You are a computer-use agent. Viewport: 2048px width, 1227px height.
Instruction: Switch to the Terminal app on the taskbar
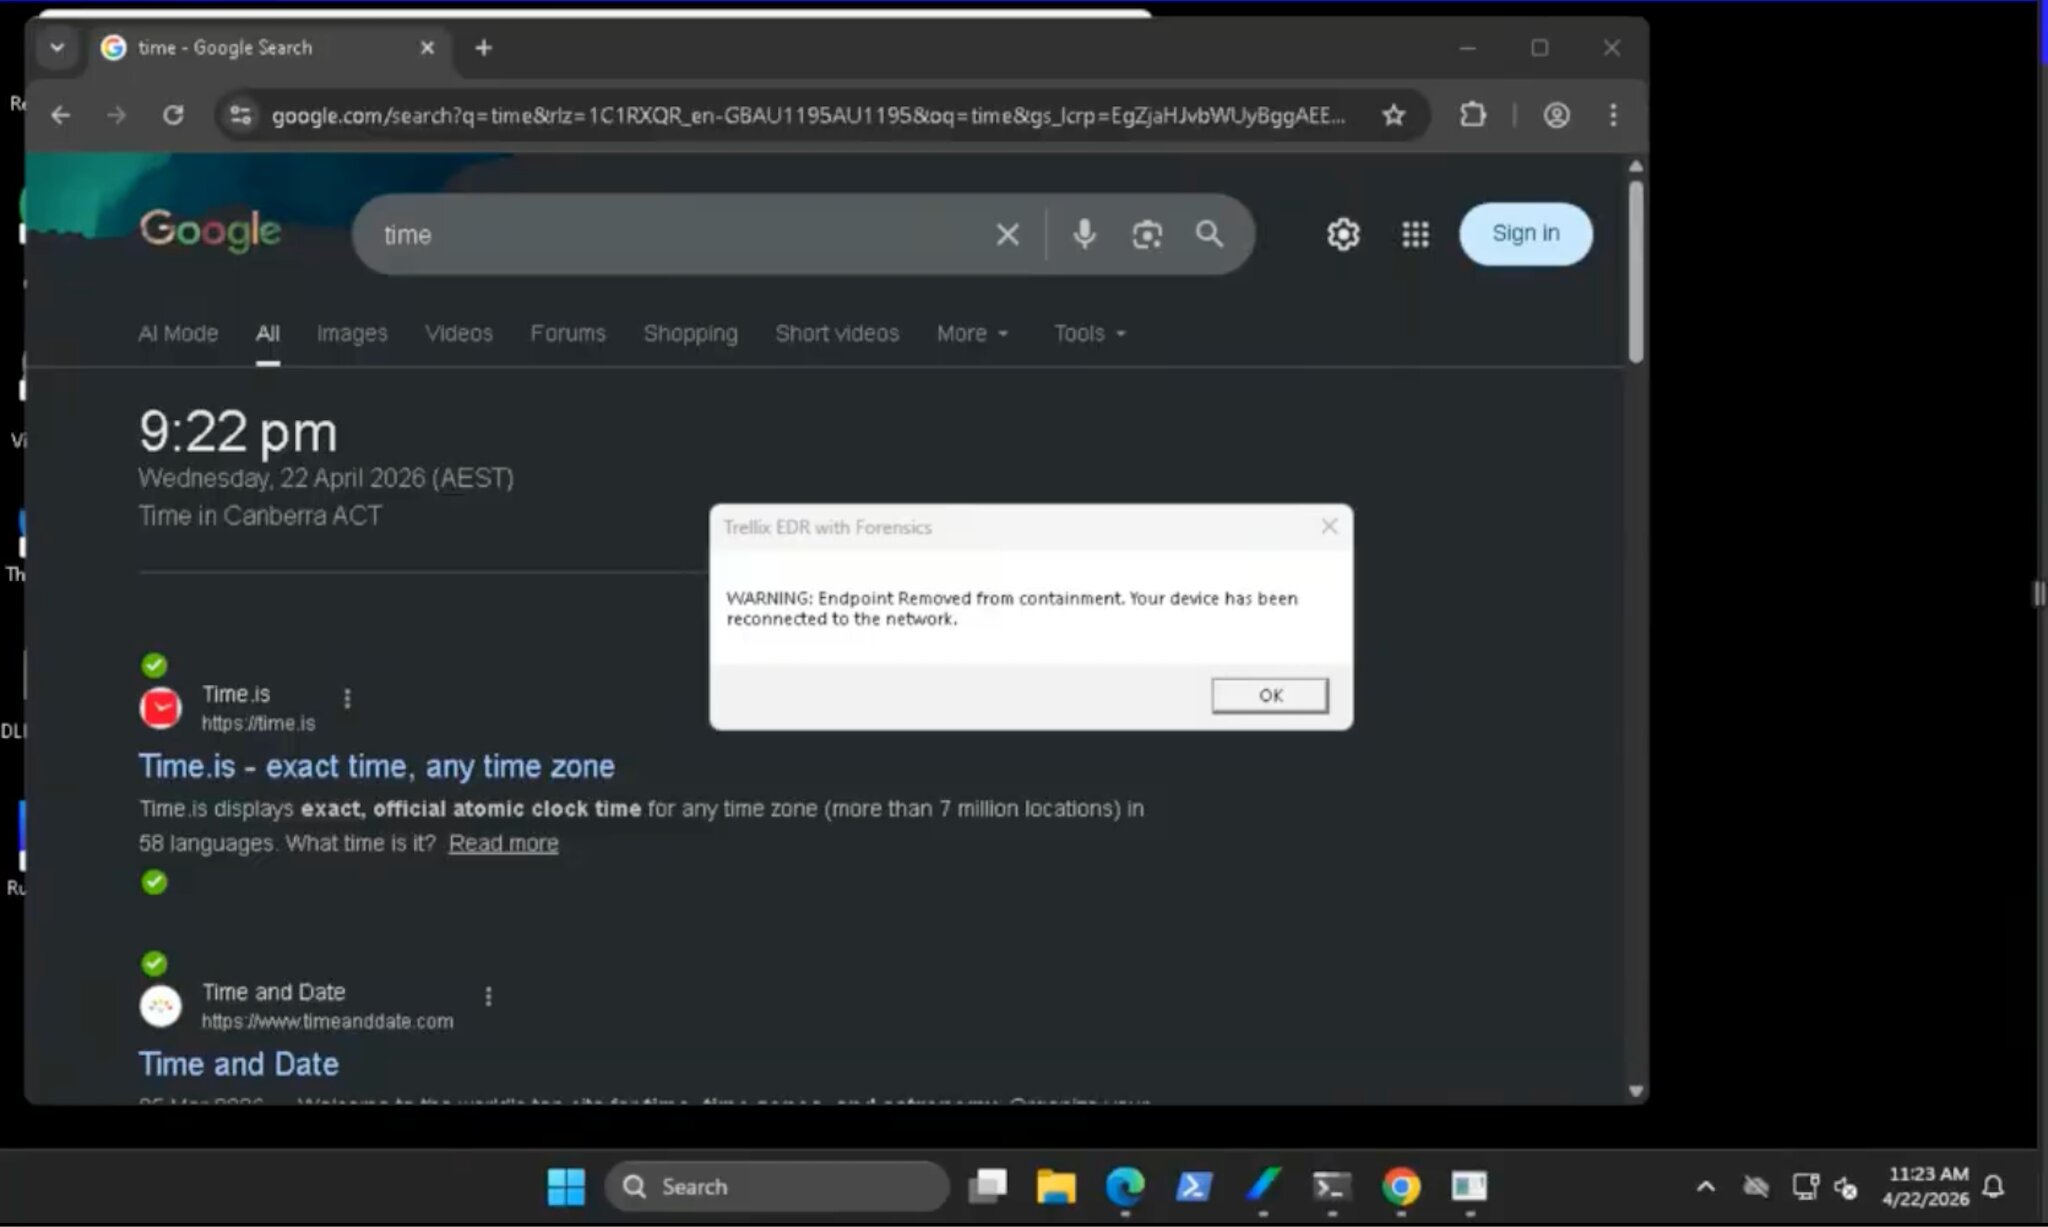[x=1332, y=1187]
